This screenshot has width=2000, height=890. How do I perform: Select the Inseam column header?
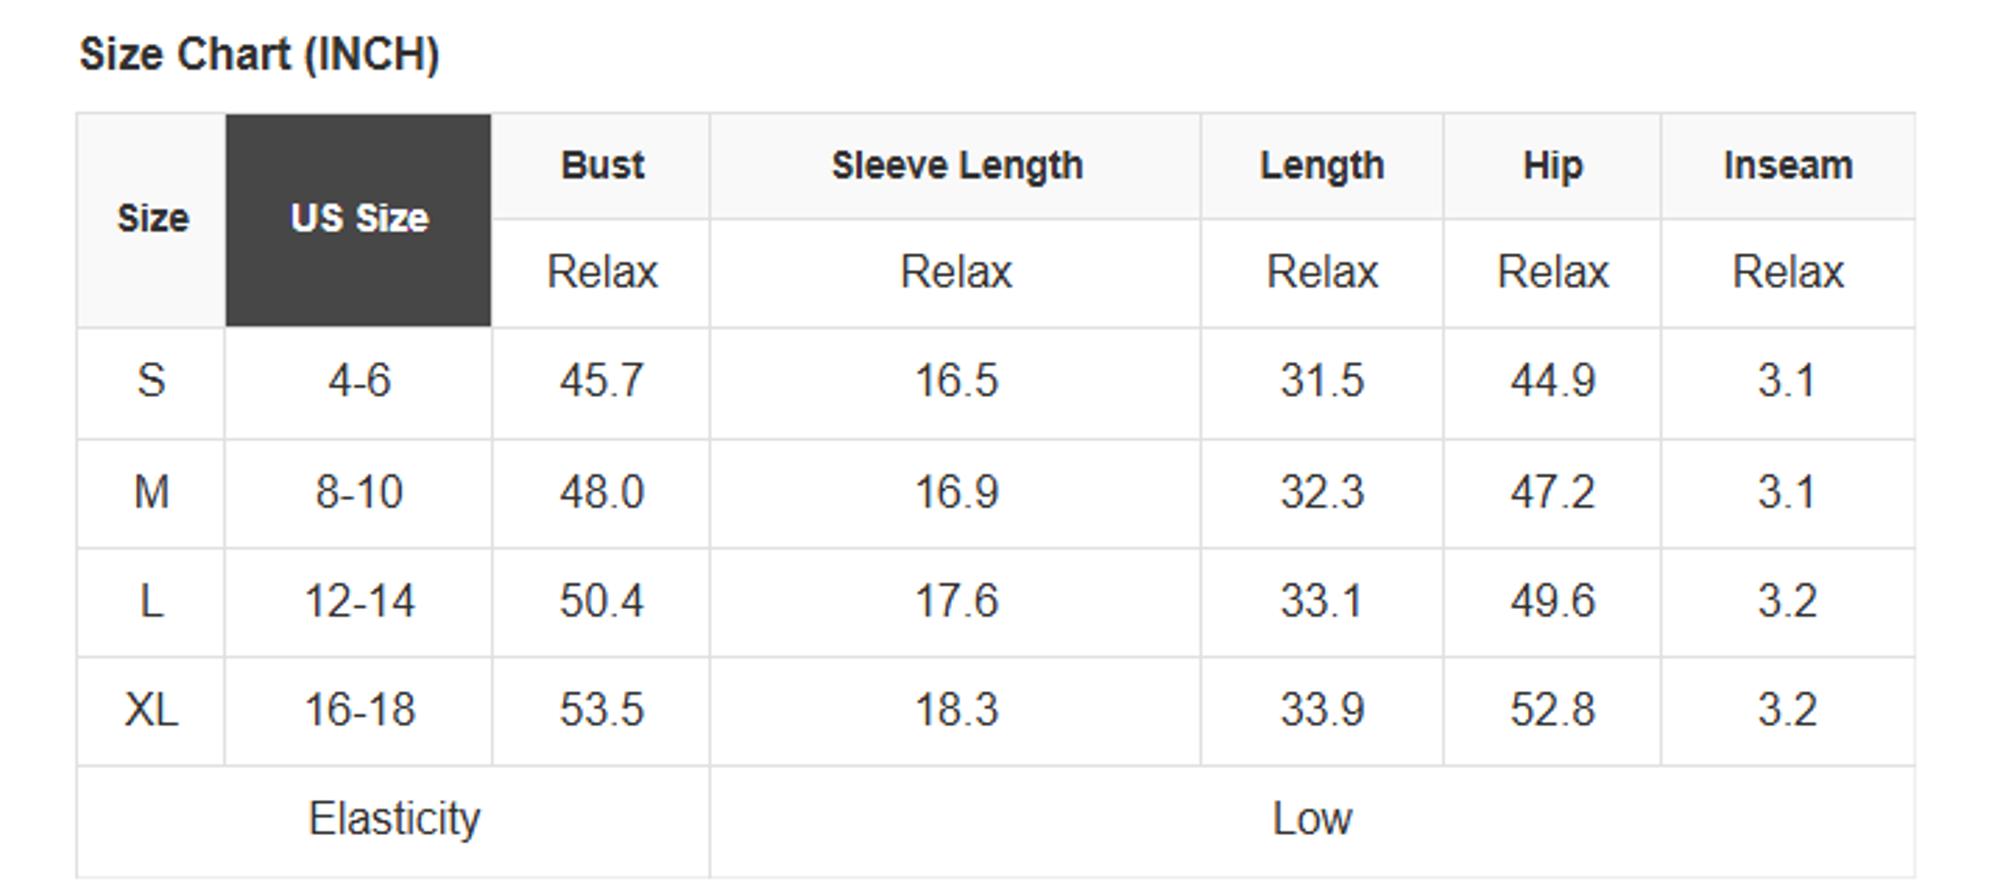[1787, 166]
